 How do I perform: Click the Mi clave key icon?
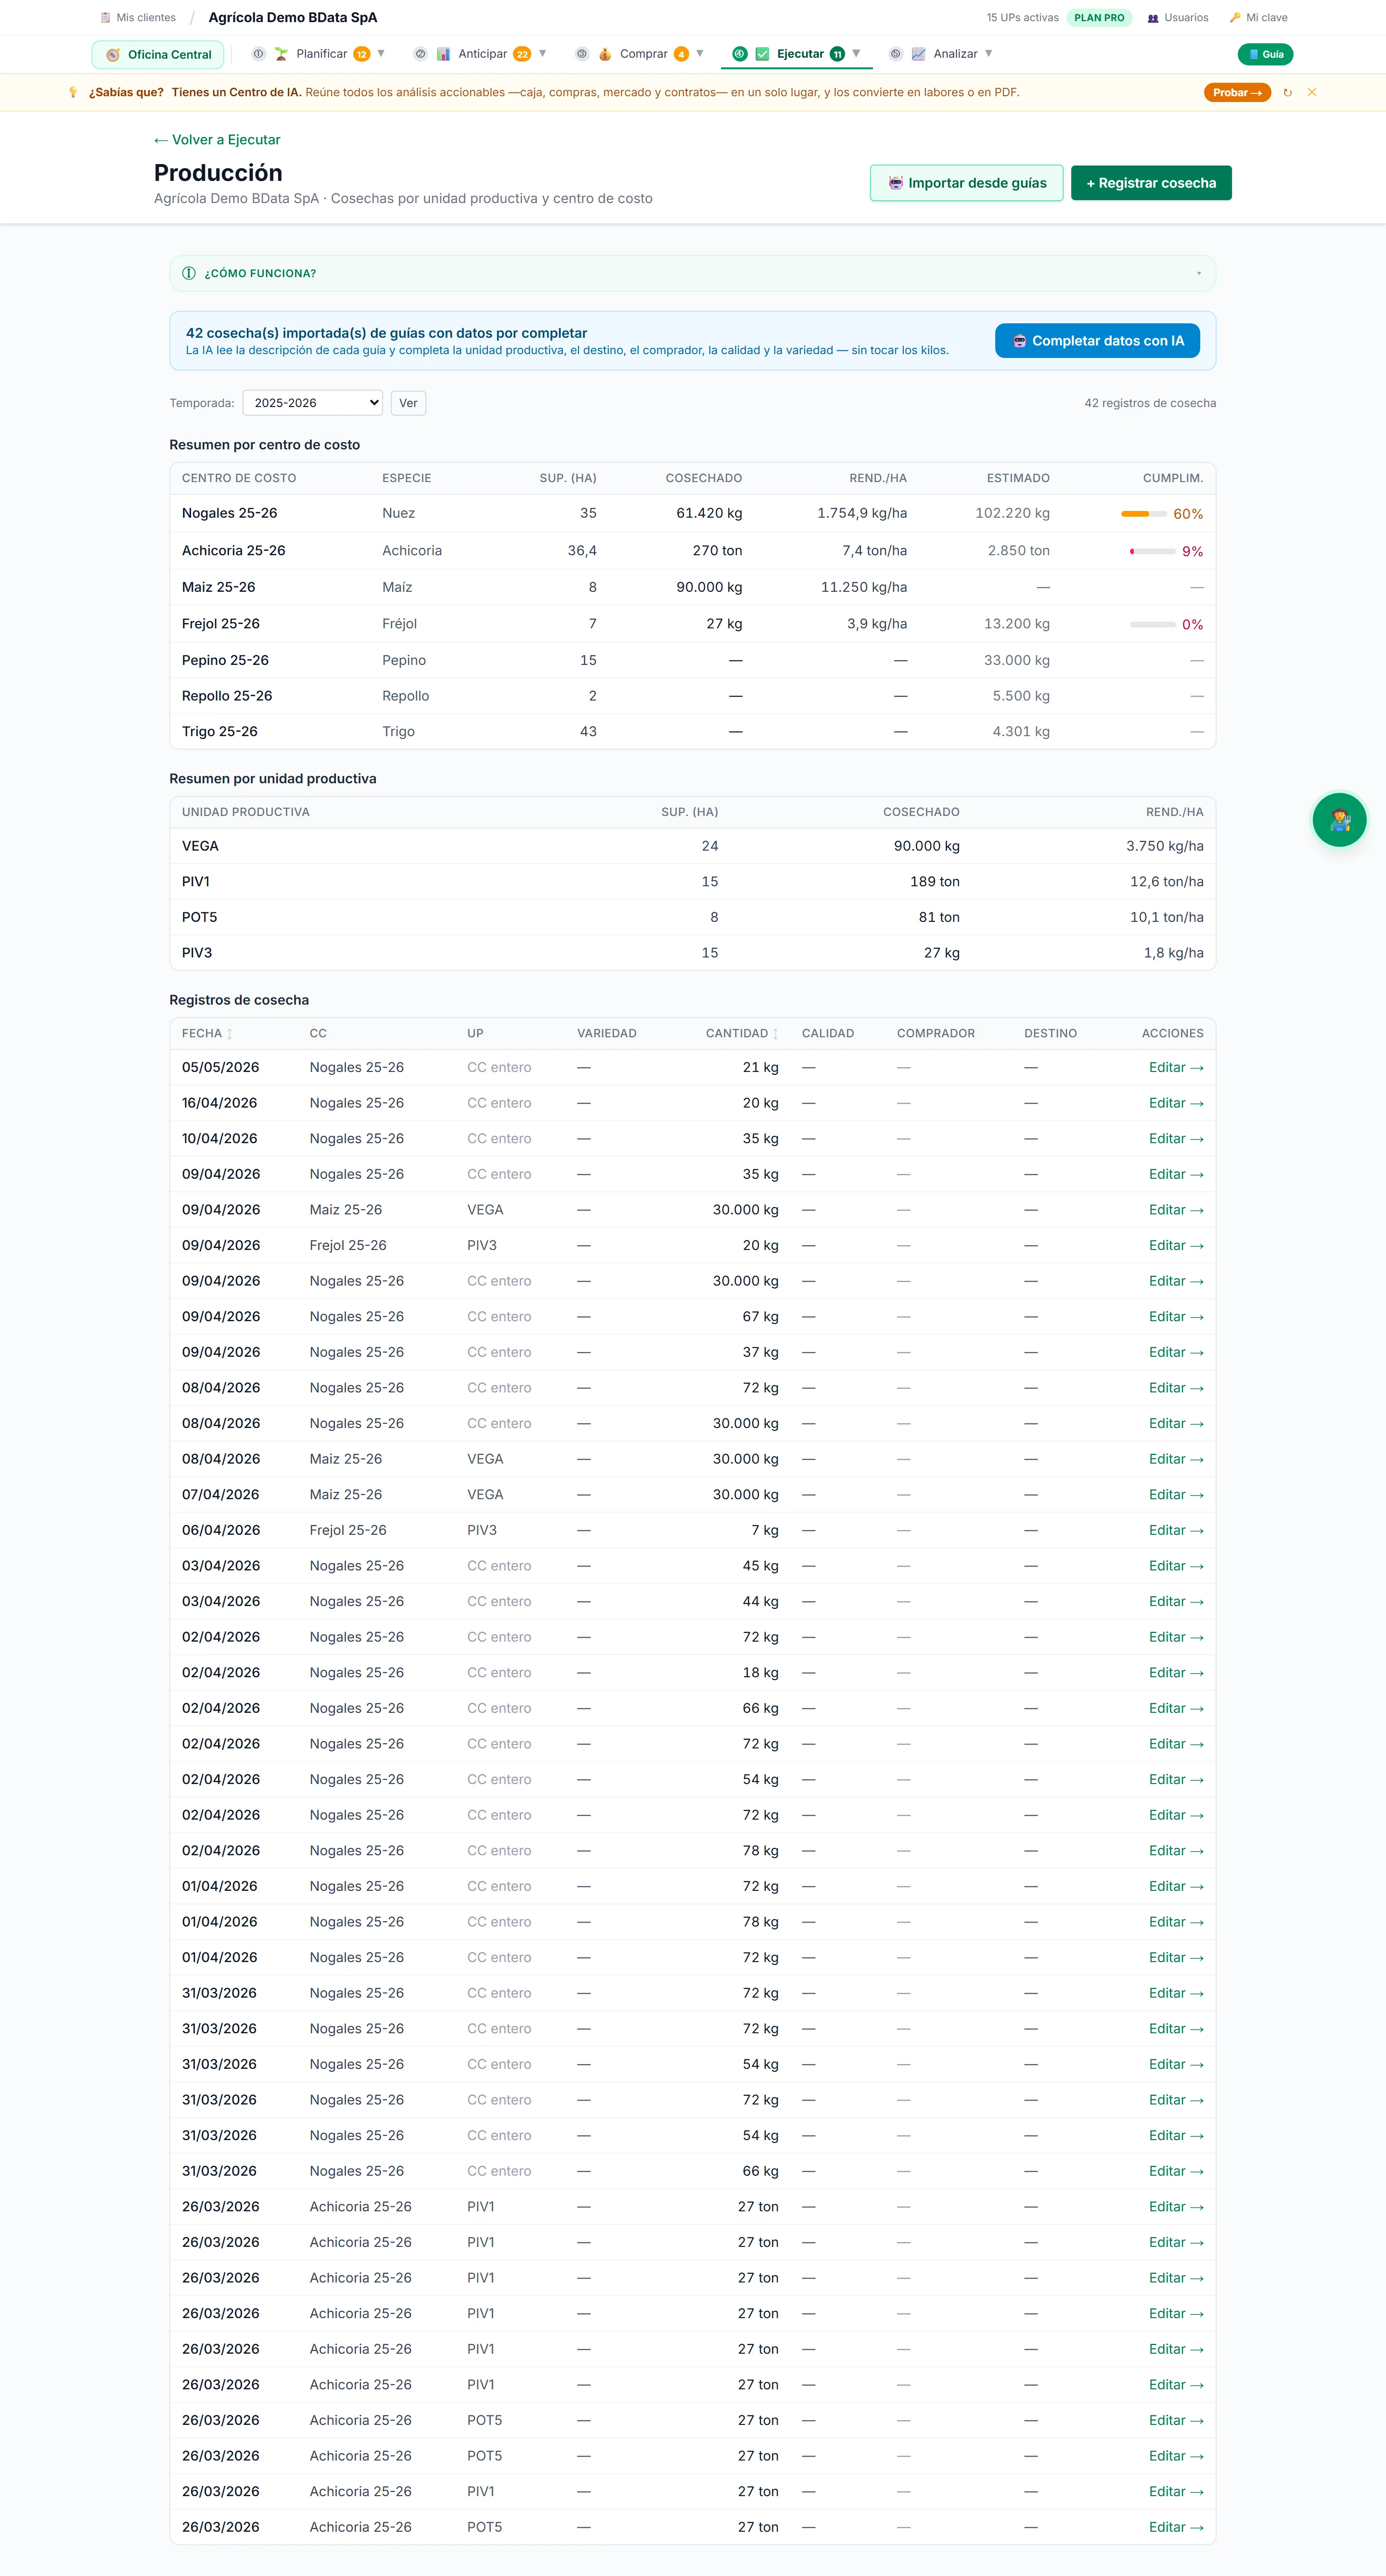1235,18
